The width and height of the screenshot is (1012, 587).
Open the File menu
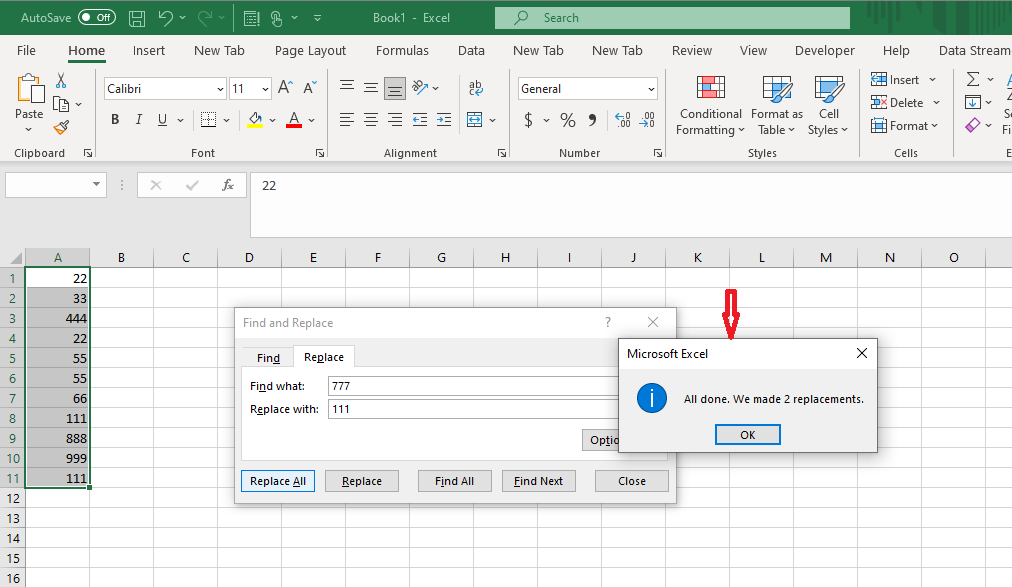(26, 50)
